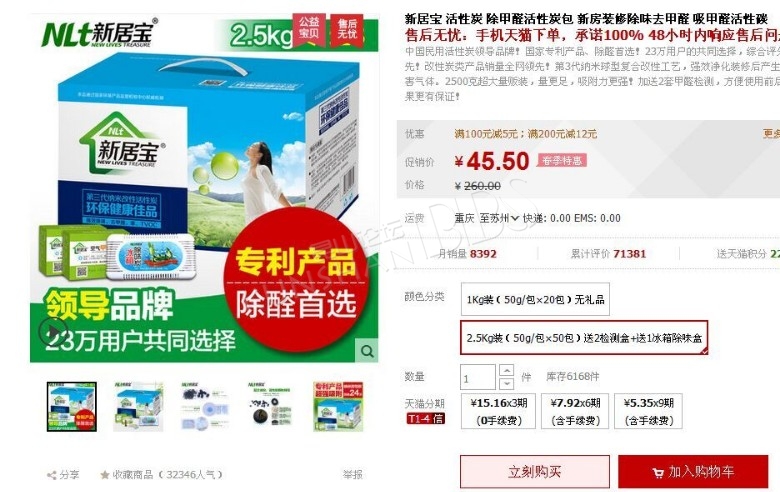This screenshot has height=492, width=780.
Task: Open the 至苏州 shipping destination dropdown
Action: pyautogui.click(x=499, y=218)
